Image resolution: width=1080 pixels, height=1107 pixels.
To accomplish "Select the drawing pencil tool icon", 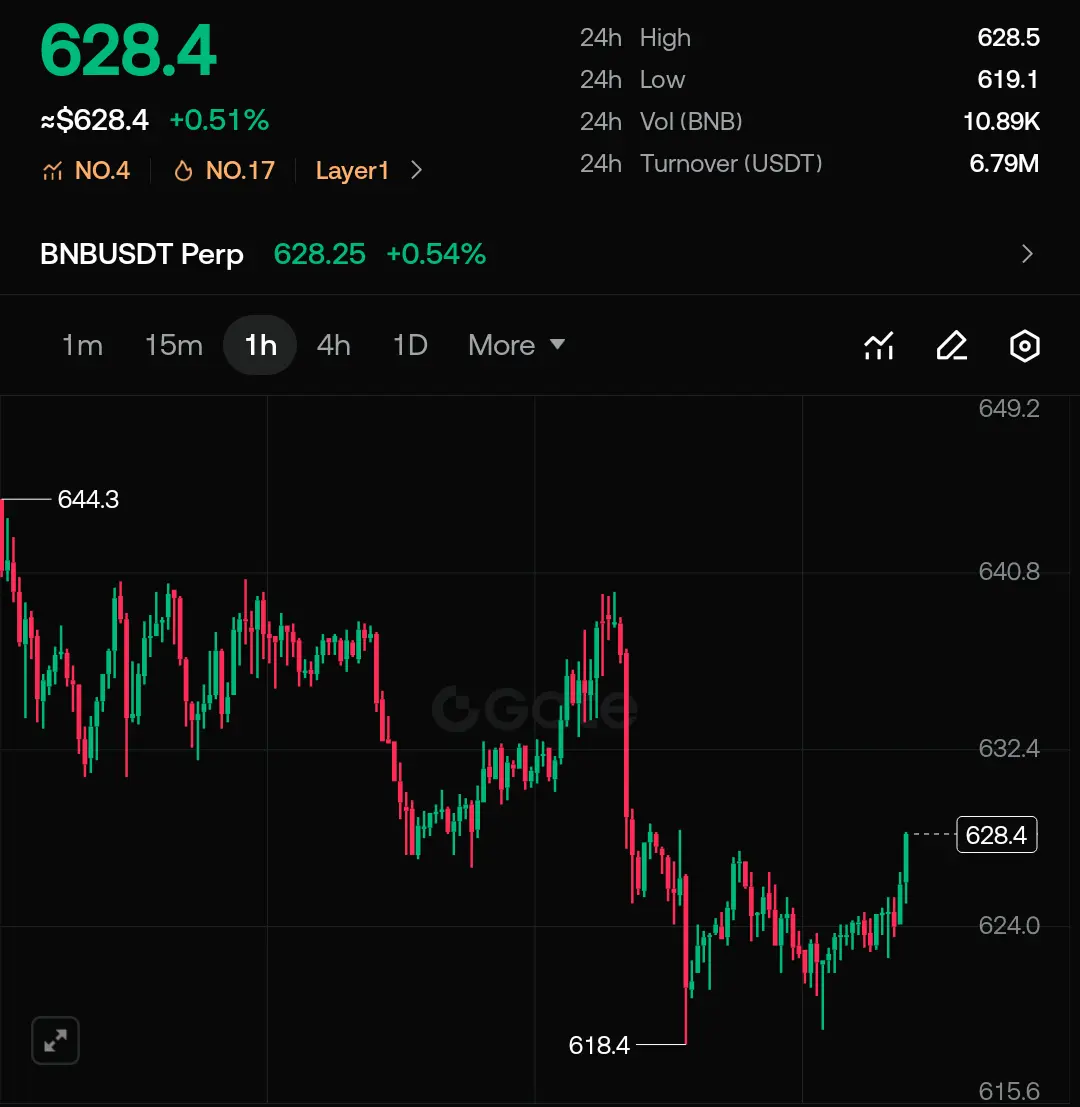I will tap(952, 346).
